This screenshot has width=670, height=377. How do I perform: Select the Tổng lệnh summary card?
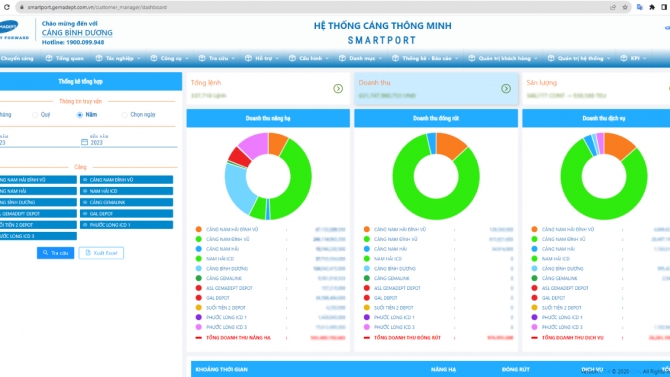tap(268, 88)
